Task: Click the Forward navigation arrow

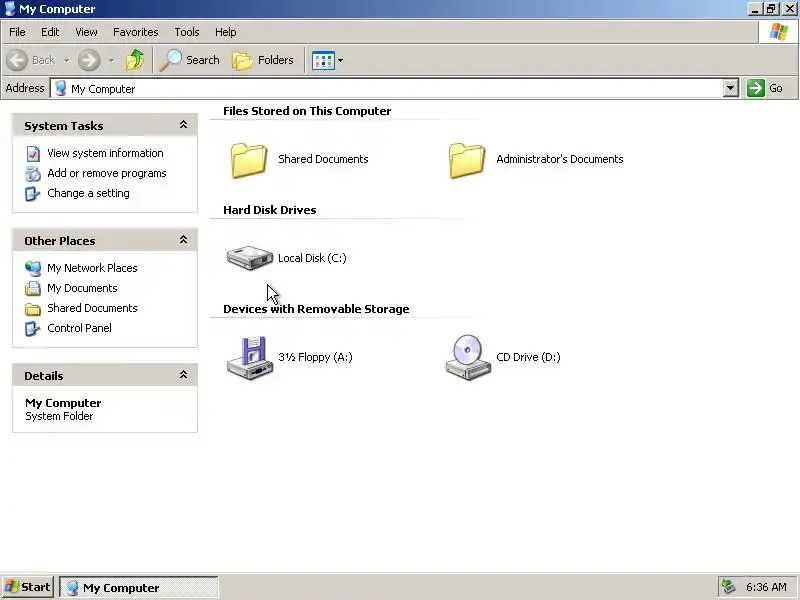Action: (89, 60)
